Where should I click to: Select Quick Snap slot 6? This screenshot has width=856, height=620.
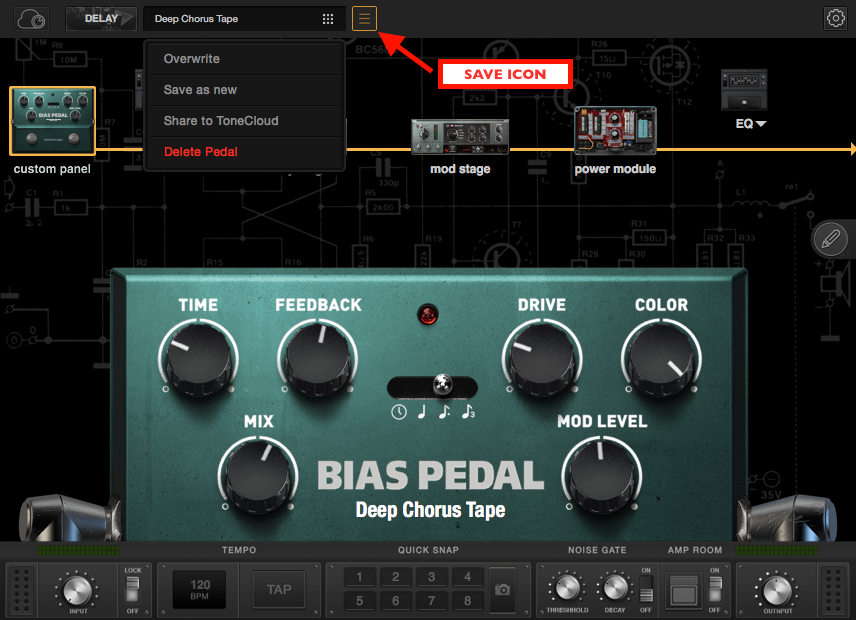[x=395, y=601]
